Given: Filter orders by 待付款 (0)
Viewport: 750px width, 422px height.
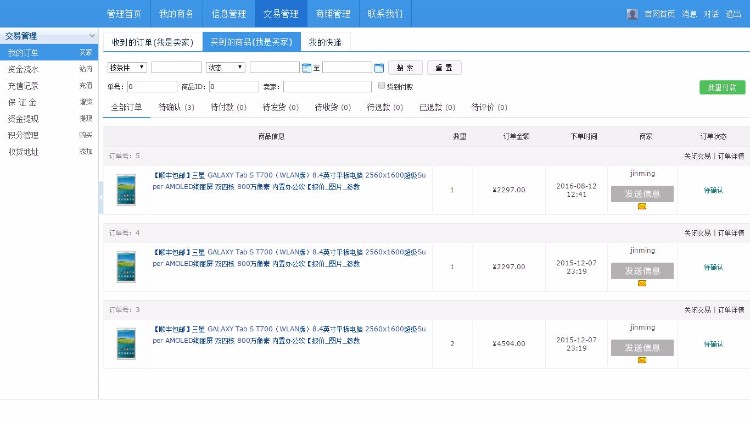Looking at the screenshot, I should click(229, 107).
